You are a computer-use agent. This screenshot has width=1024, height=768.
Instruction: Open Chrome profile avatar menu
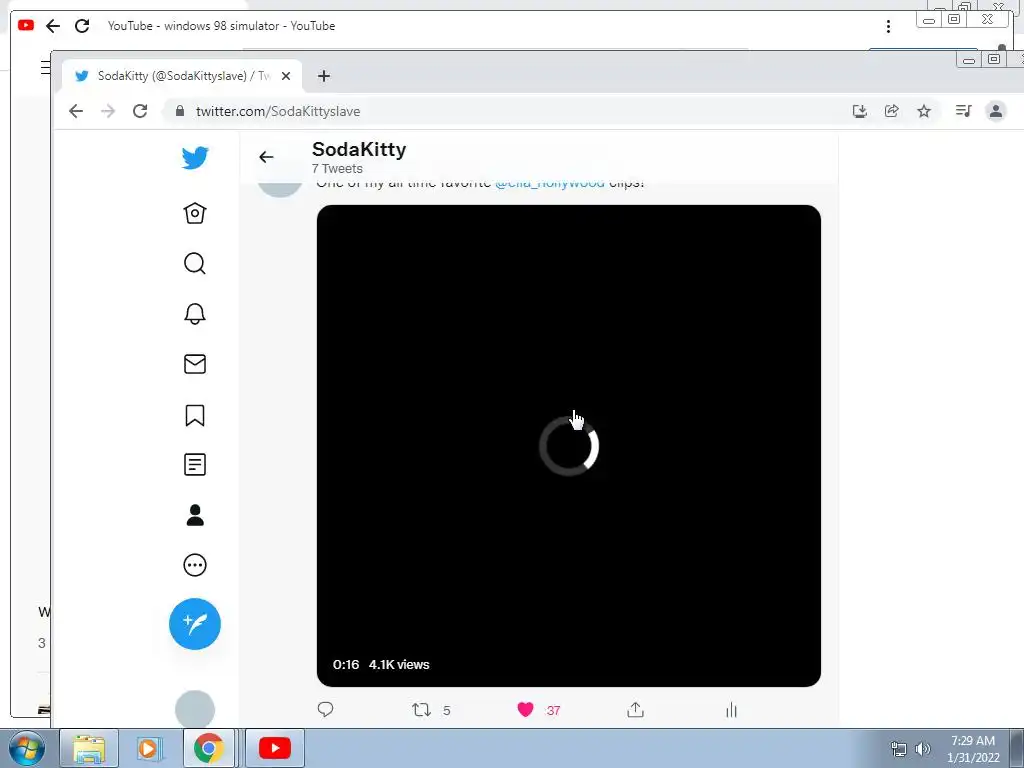click(x=996, y=111)
